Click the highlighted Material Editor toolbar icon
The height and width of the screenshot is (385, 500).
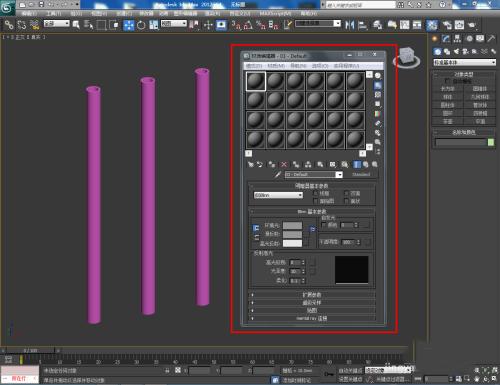pos(432,25)
